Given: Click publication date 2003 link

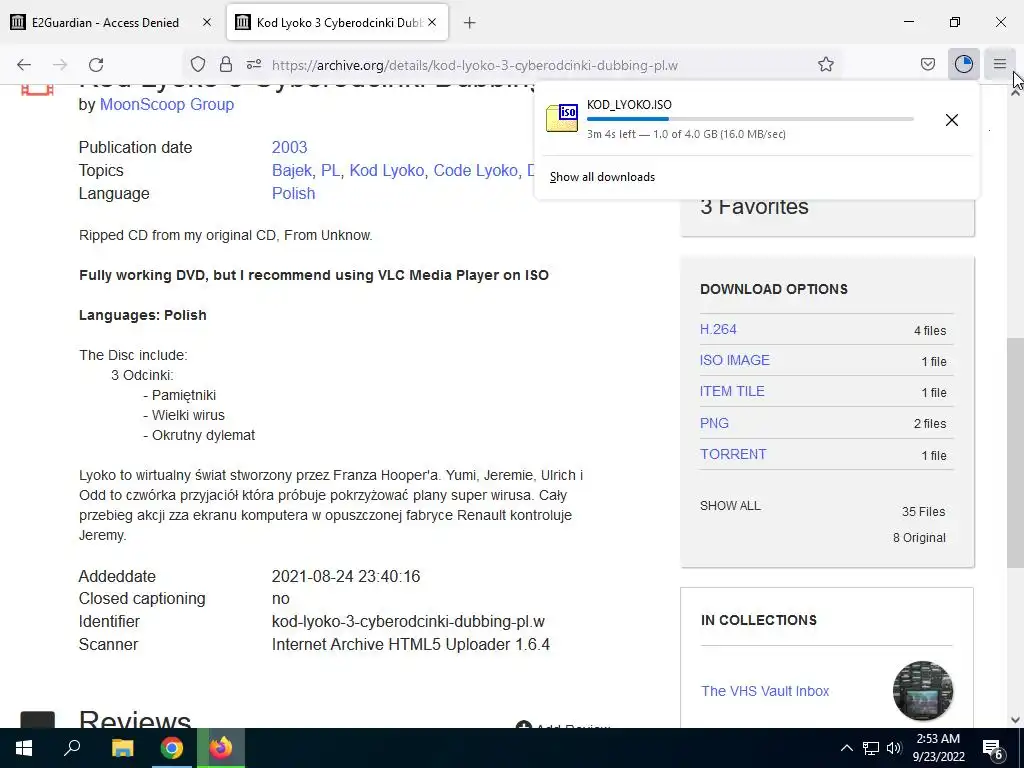Looking at the screenshot, I should (289, 148).
